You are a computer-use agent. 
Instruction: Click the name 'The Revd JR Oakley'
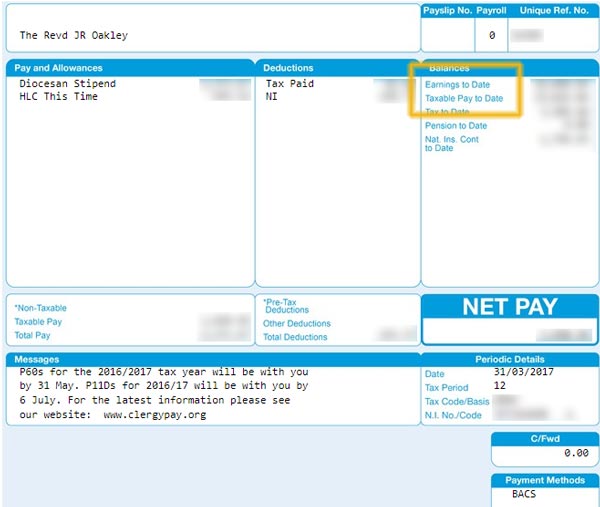[x=73, y=35]
